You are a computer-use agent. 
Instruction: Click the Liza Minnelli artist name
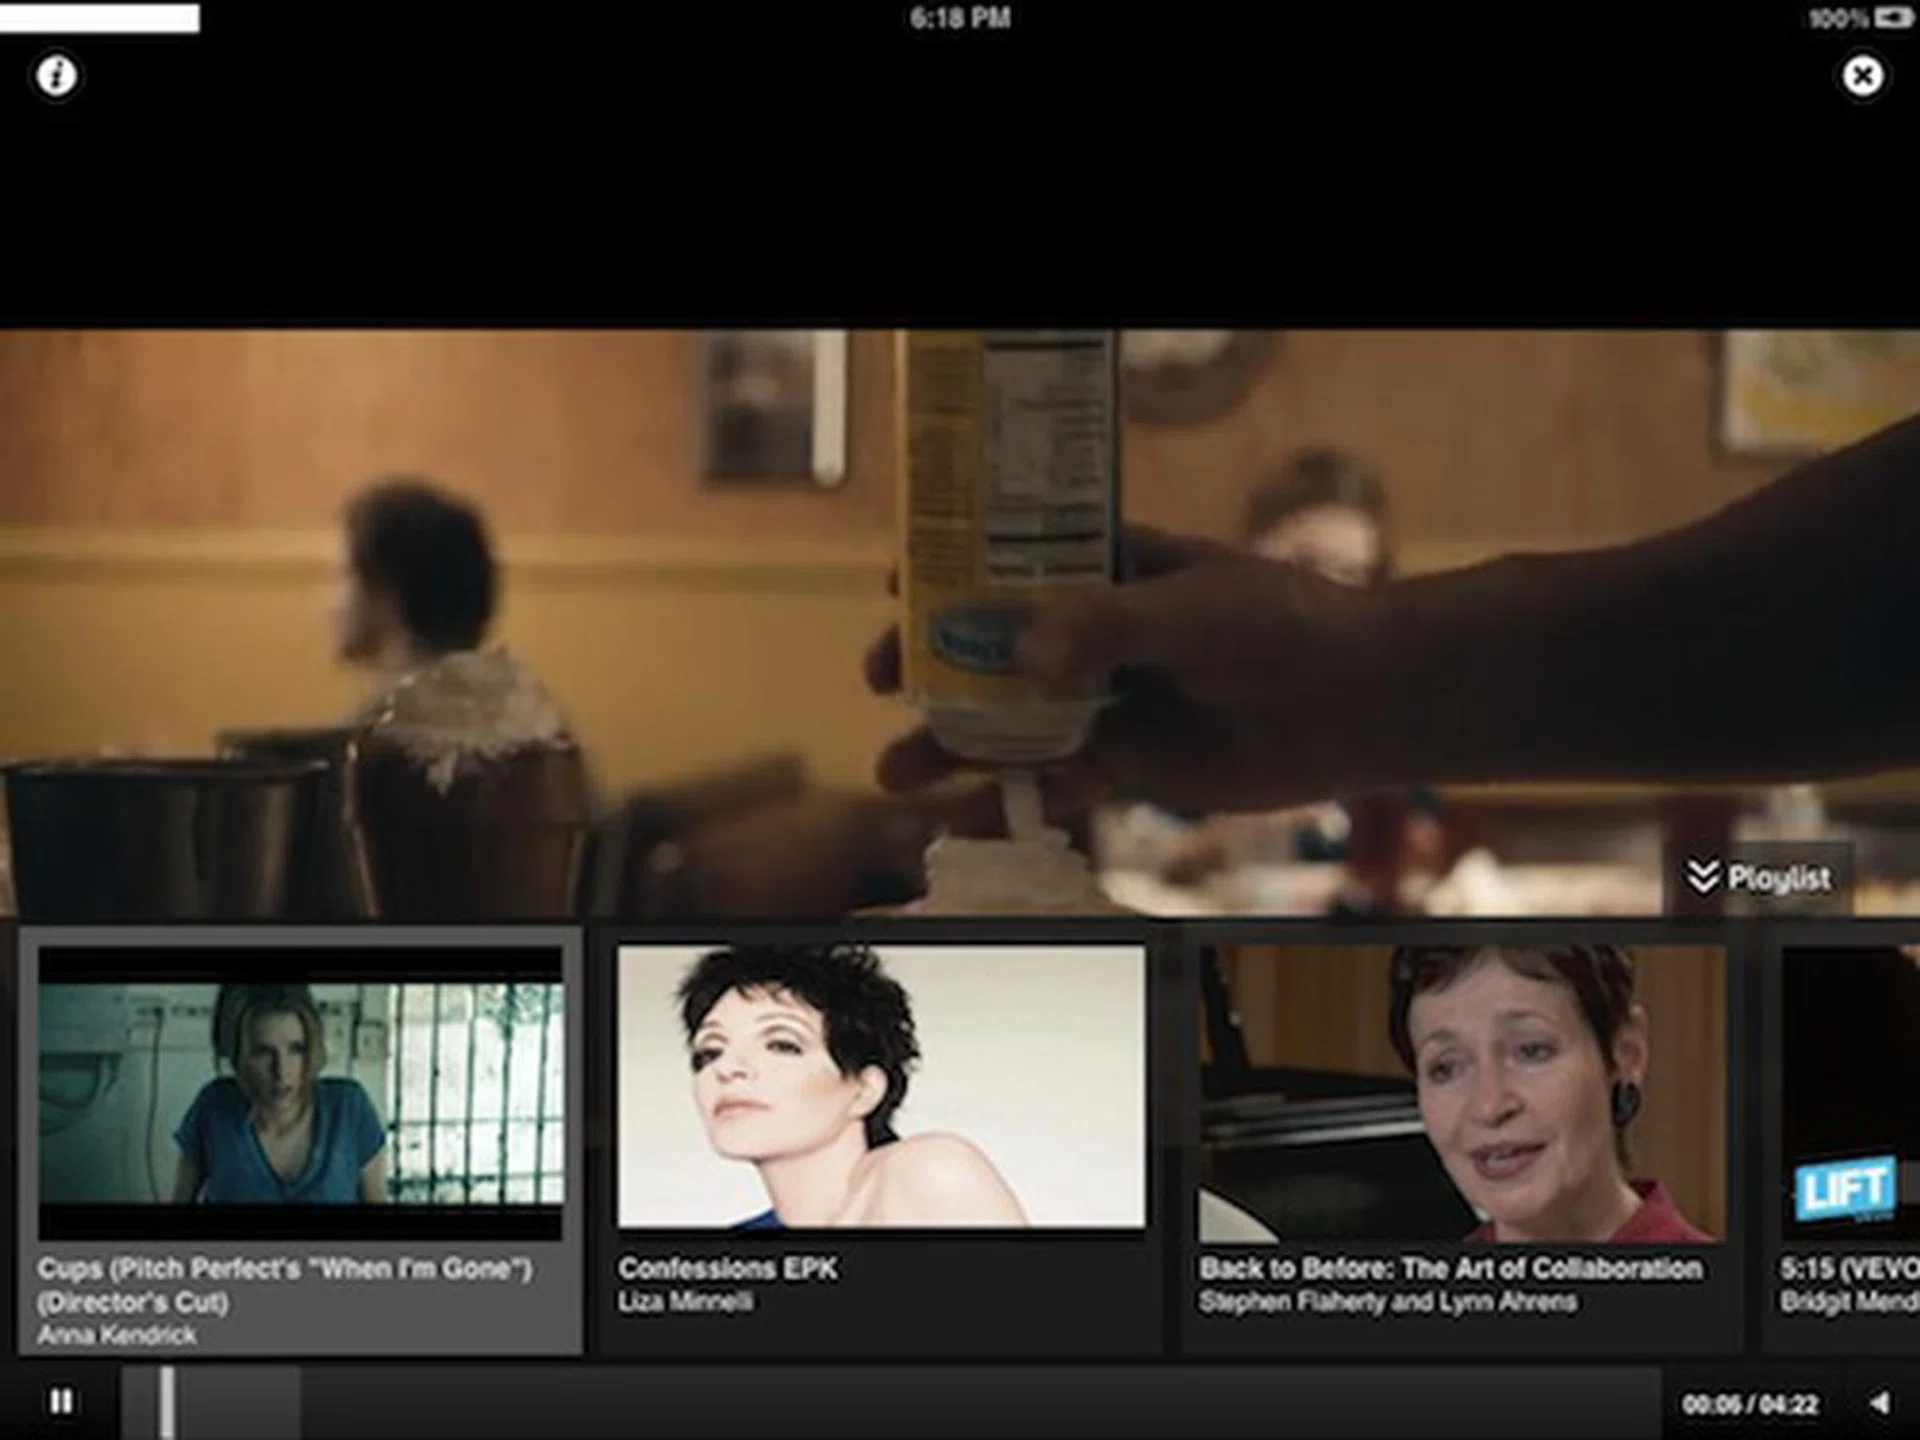point(685,1302)
